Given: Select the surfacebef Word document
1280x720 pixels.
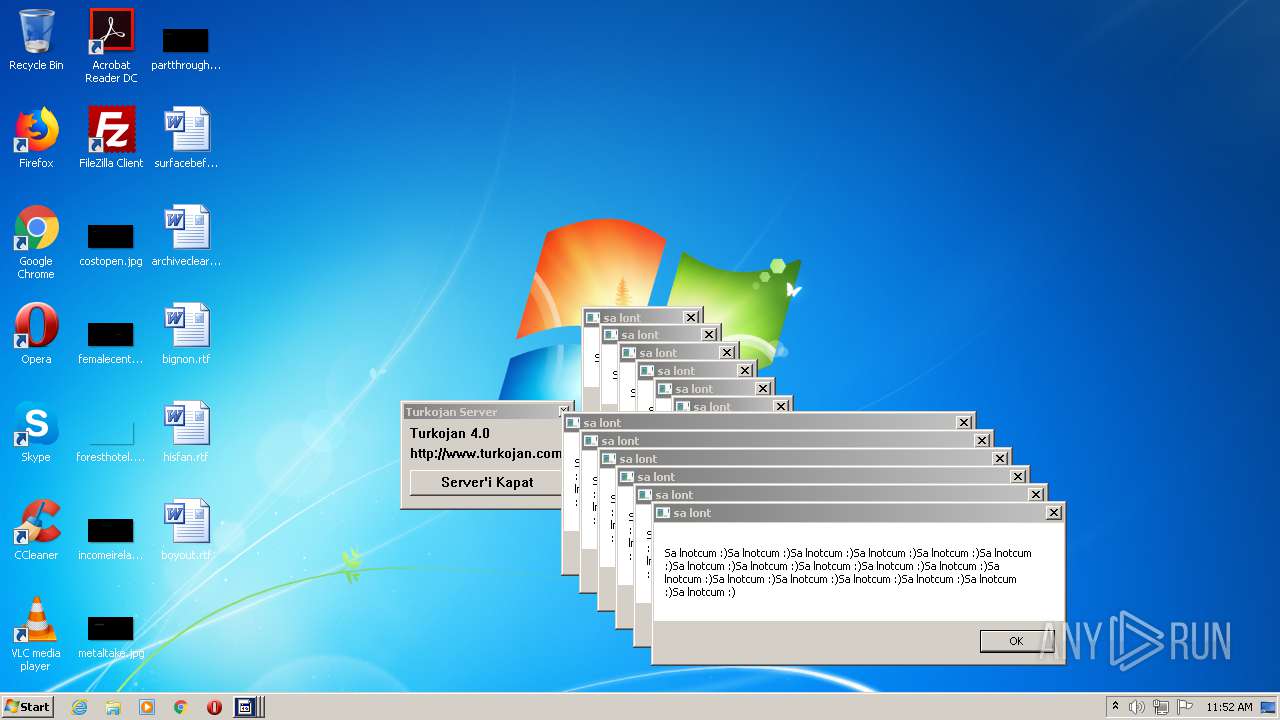Looking at the screenshot, I should coord(186,139).
